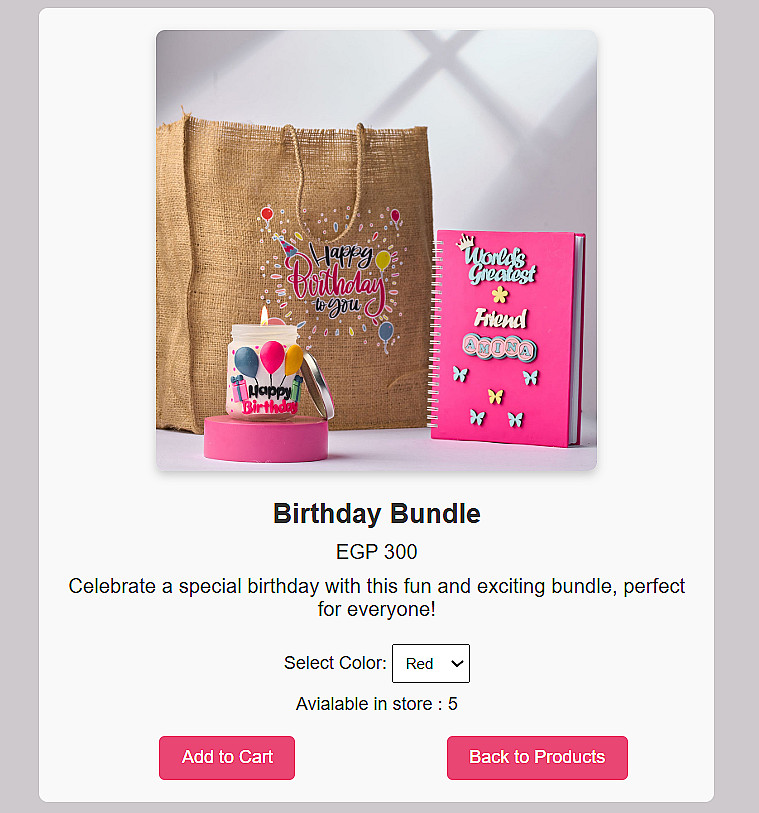Click the product description paragraph
Screen dimensions: 759x813
click(377, 597)
